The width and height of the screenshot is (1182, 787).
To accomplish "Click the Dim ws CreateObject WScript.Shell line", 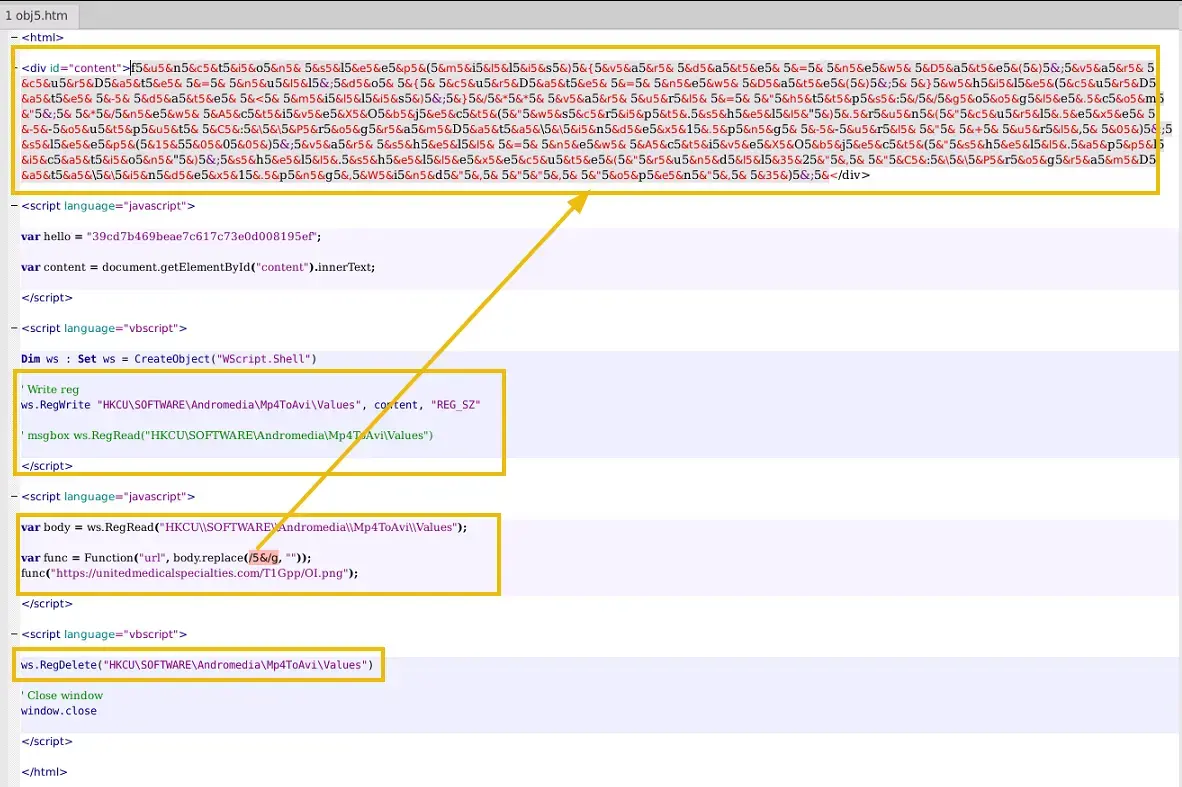I will point(169,359).
